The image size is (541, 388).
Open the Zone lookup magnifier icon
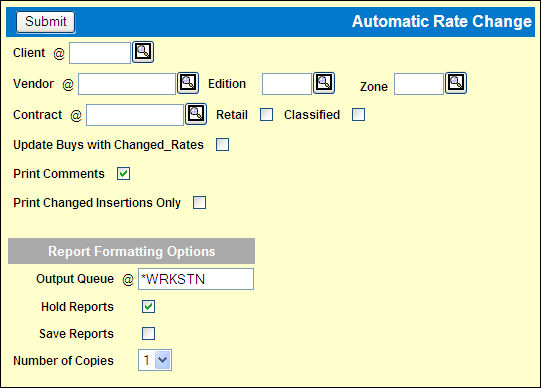(456, 83)
